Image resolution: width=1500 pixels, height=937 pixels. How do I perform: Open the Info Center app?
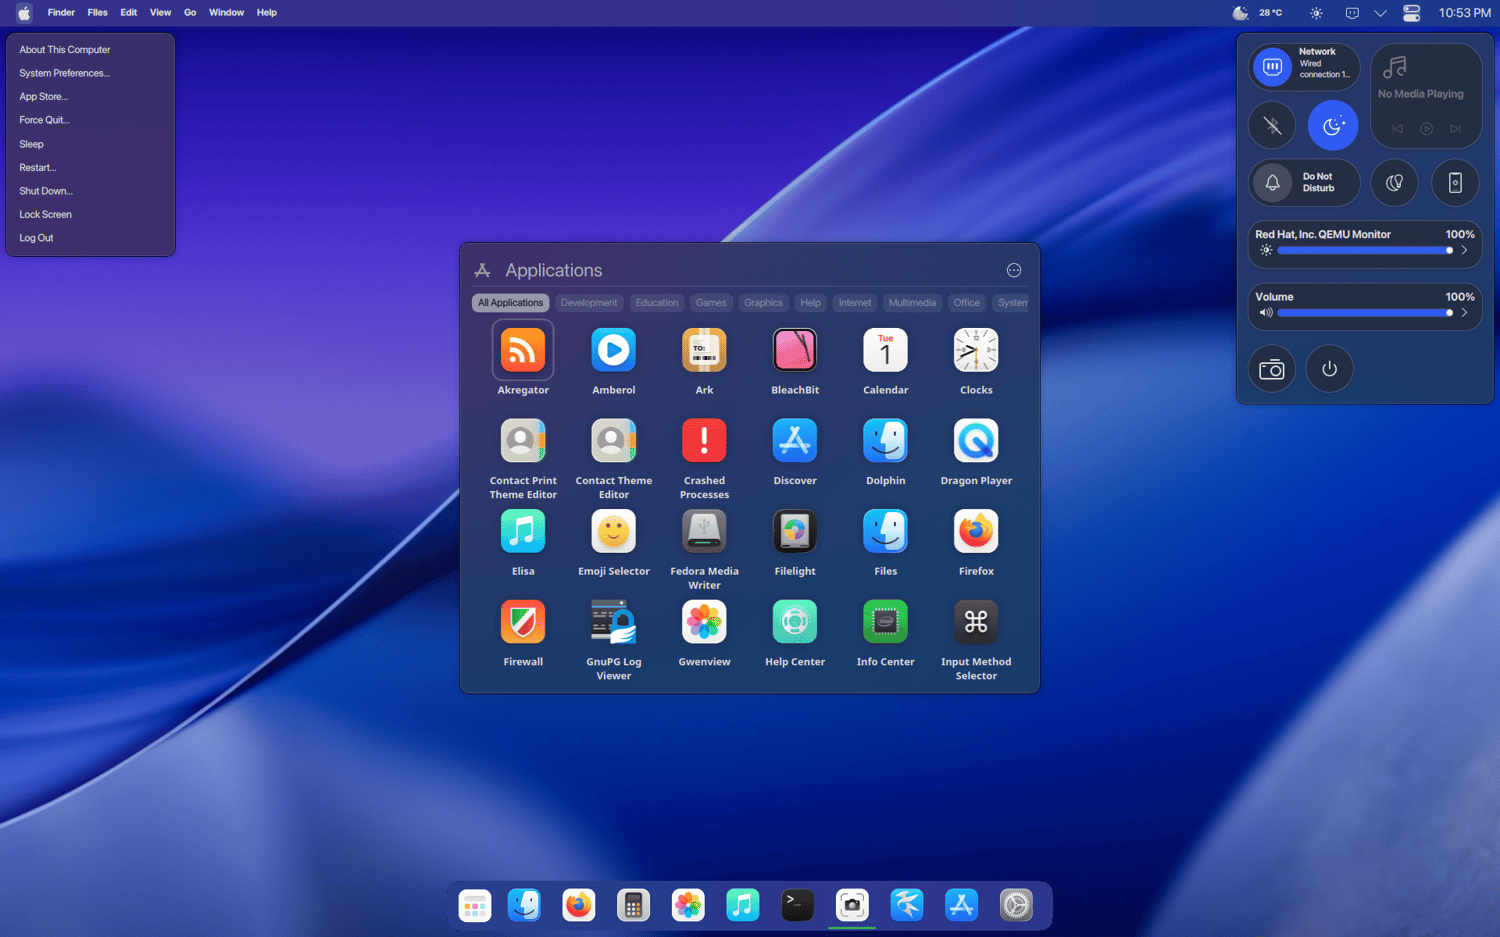pyautogui.click(x=886, y=622)
